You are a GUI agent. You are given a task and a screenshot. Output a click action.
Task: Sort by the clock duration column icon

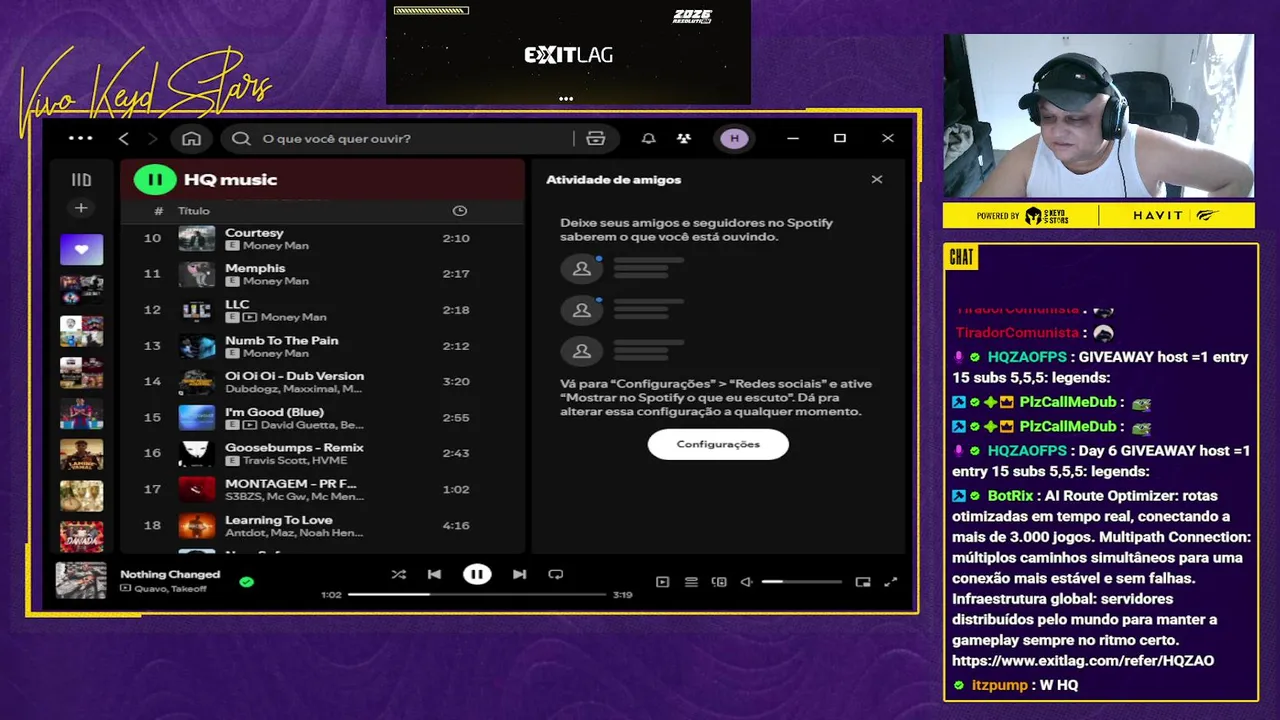(x=460, y=211)
